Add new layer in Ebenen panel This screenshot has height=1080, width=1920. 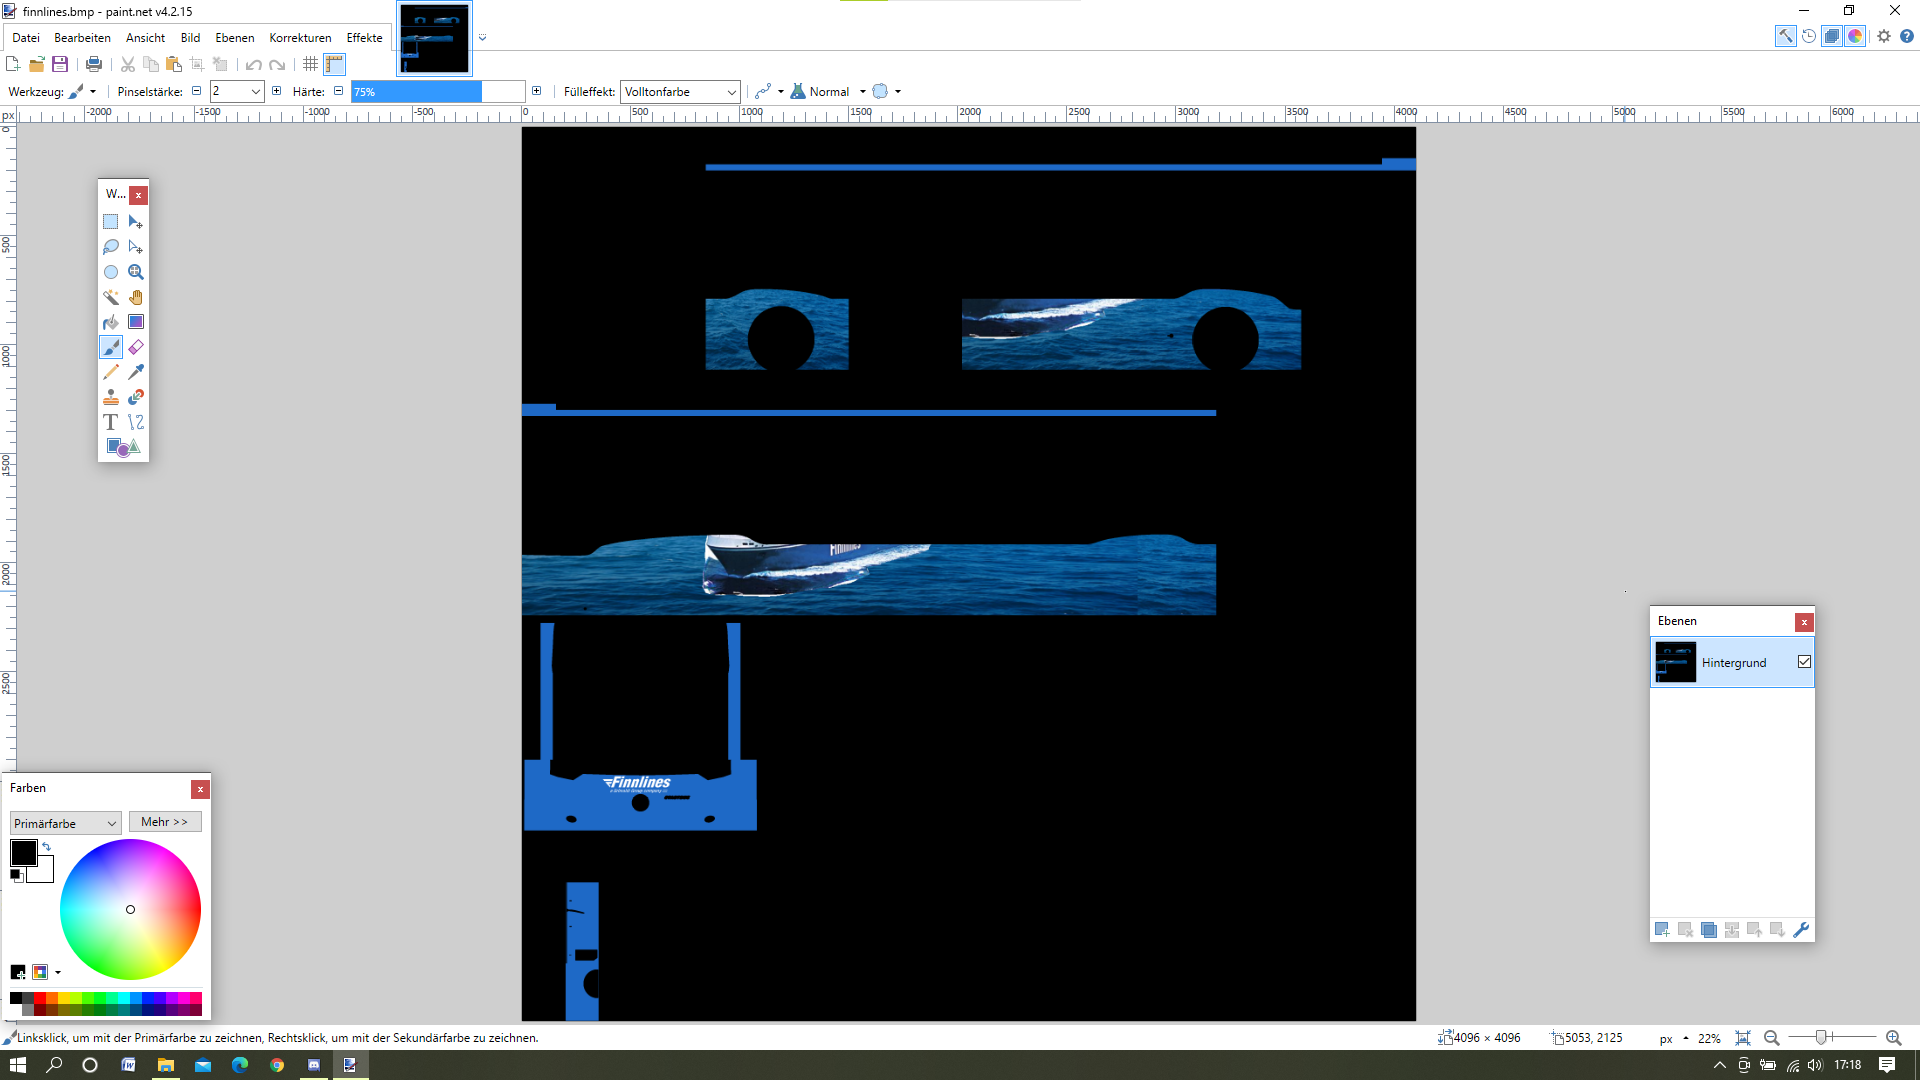[x=1662, y=930]
